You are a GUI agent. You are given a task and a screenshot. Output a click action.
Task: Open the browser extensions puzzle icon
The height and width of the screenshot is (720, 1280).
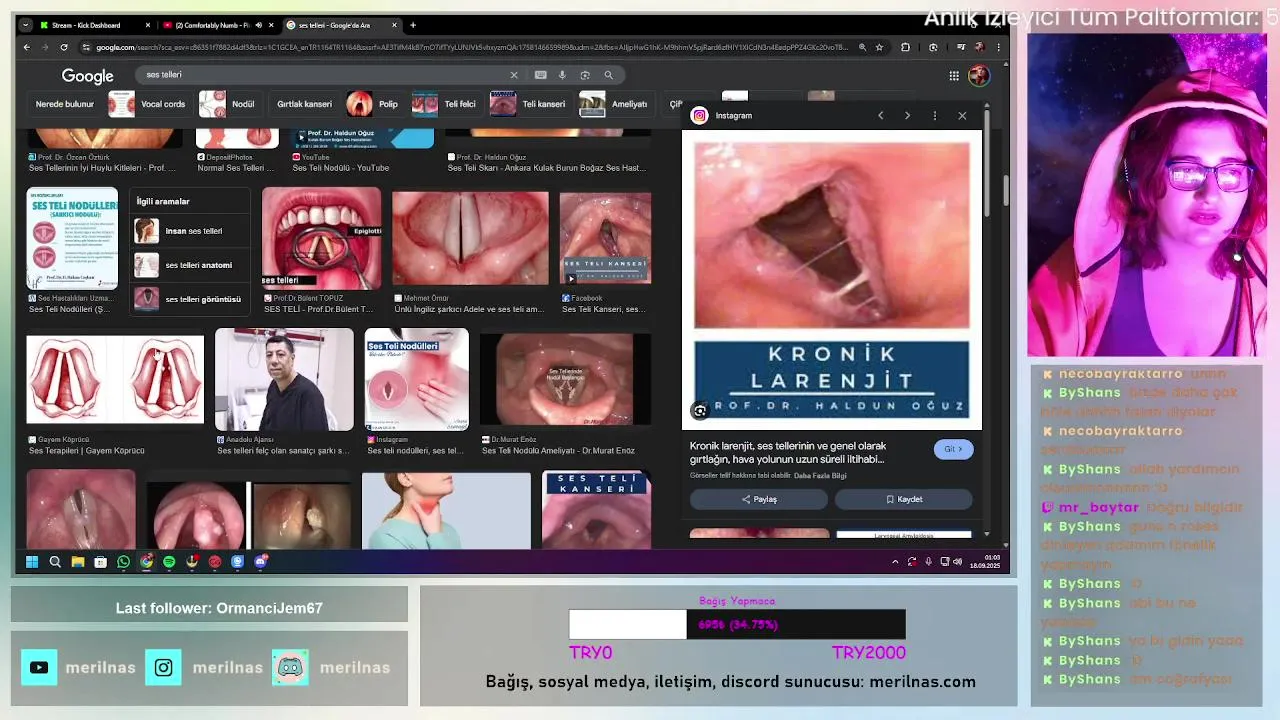tap(905, 47)
